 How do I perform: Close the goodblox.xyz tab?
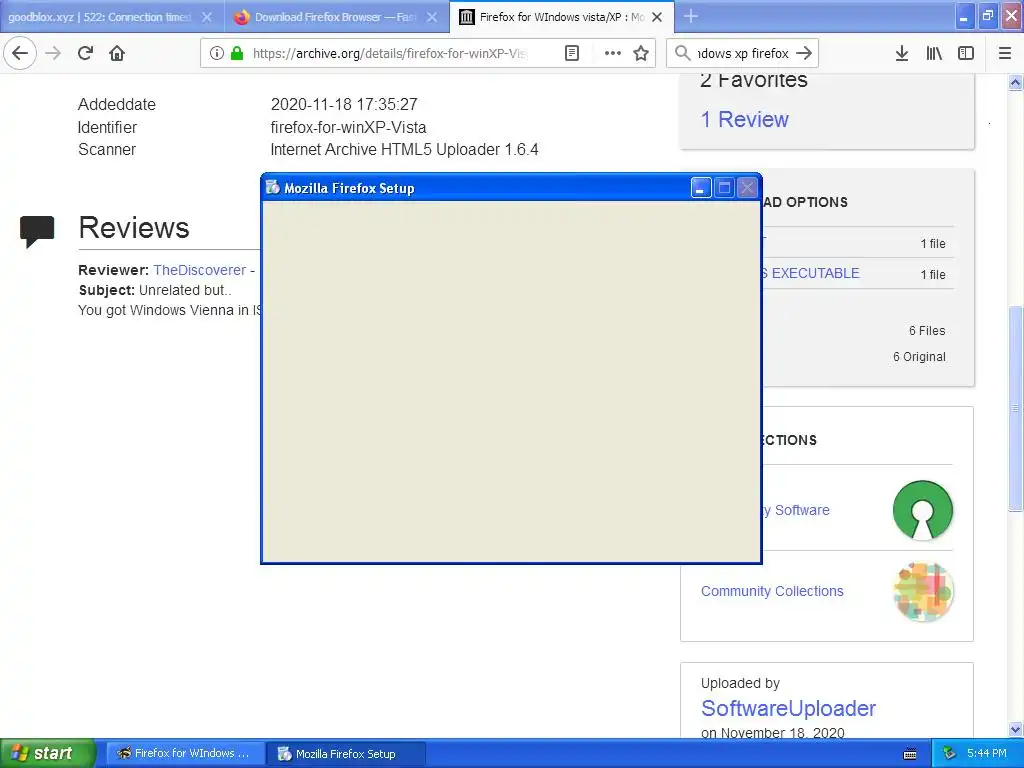(x=207, y=17)
